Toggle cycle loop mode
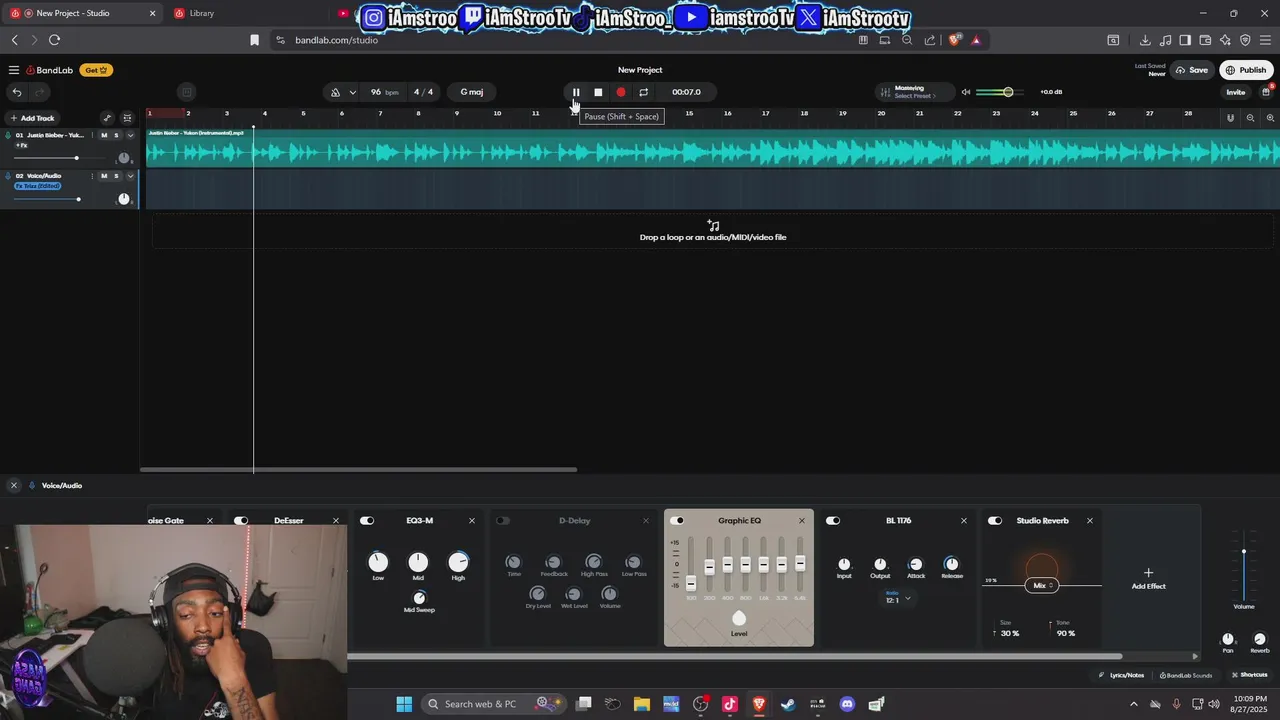This screenshot has width=1280, height=720. click(x=643, y=92)
